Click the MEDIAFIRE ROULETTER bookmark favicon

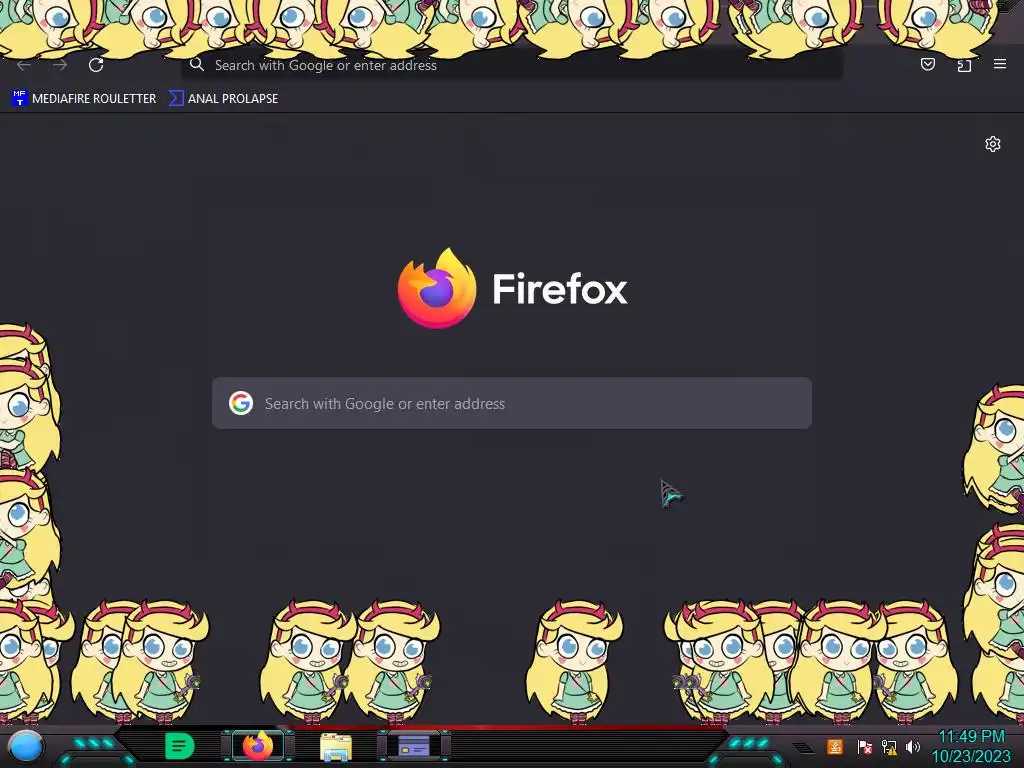tap(19, 98)
